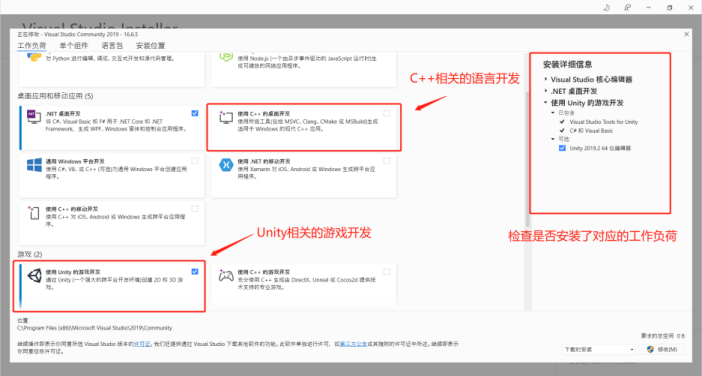The image size is (702, 376).
Task: Click the 通用 Windows 平台开发 Windows logo icon
Action: (x=34, y=164)
